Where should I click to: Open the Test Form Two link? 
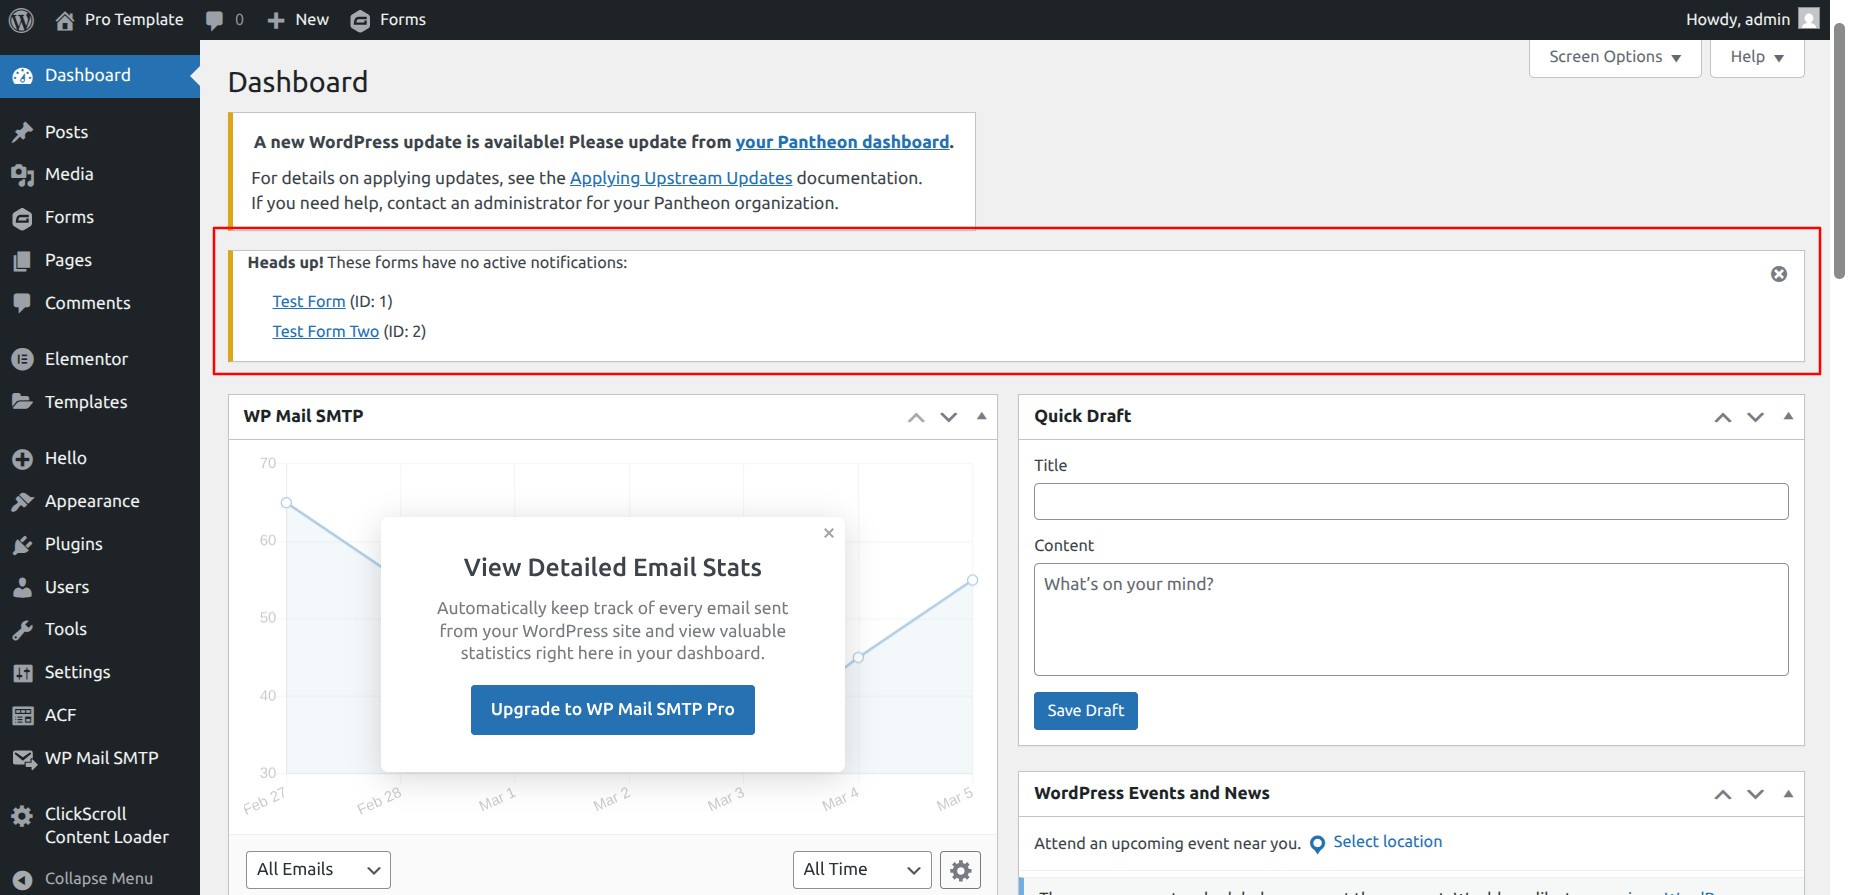tap(326, 332)
